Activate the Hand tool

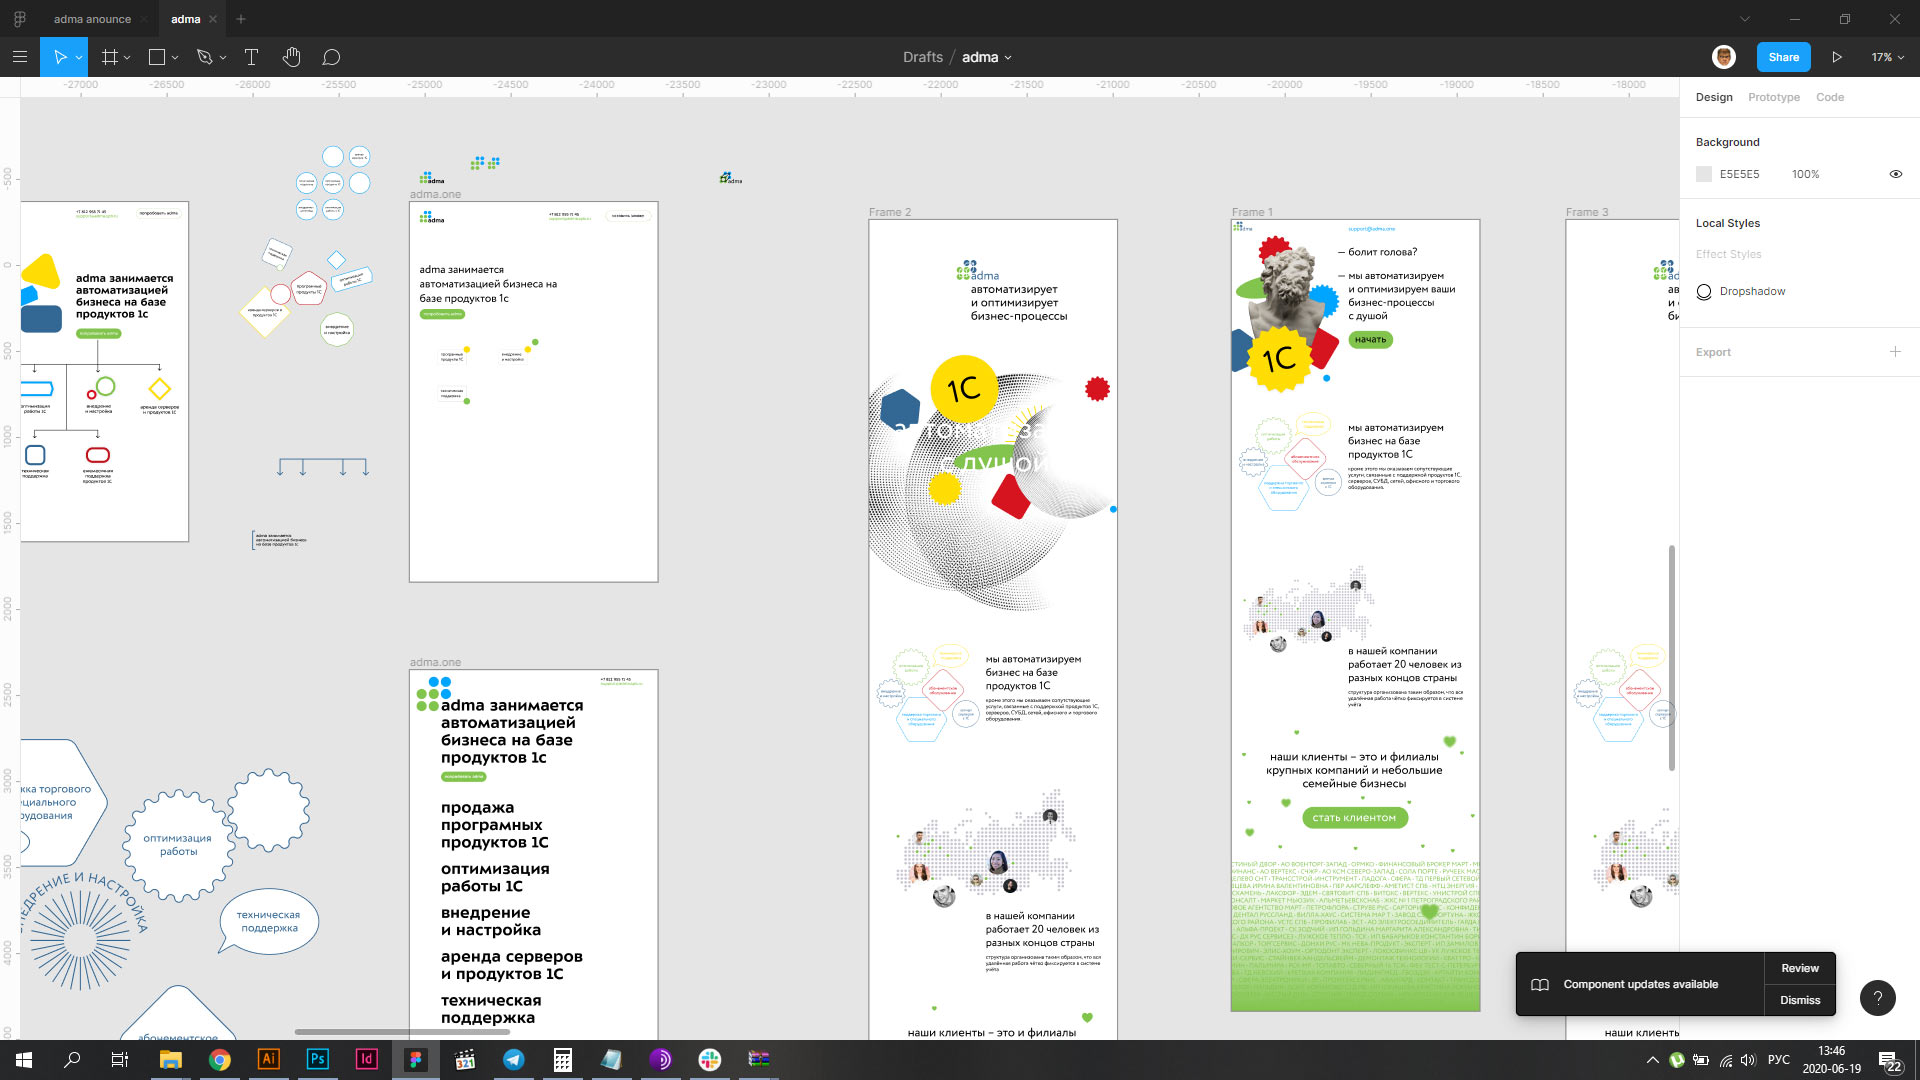point(291,57)
